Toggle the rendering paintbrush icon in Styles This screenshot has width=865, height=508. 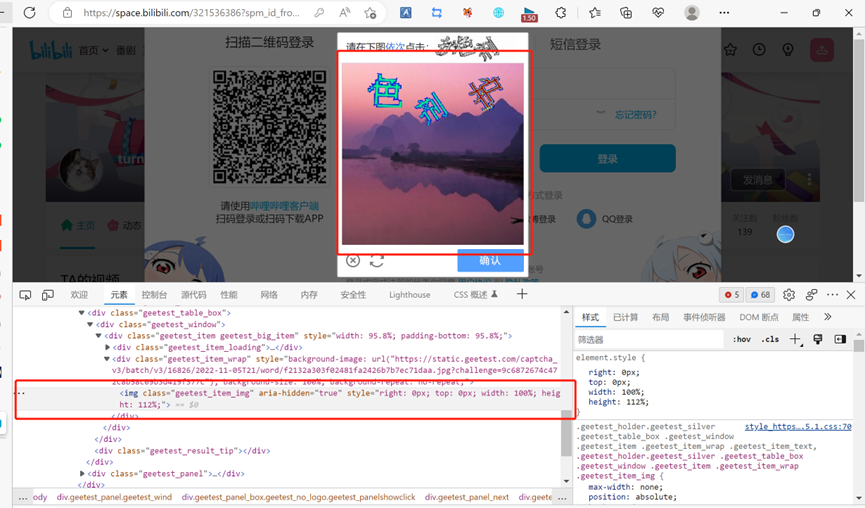818,339
